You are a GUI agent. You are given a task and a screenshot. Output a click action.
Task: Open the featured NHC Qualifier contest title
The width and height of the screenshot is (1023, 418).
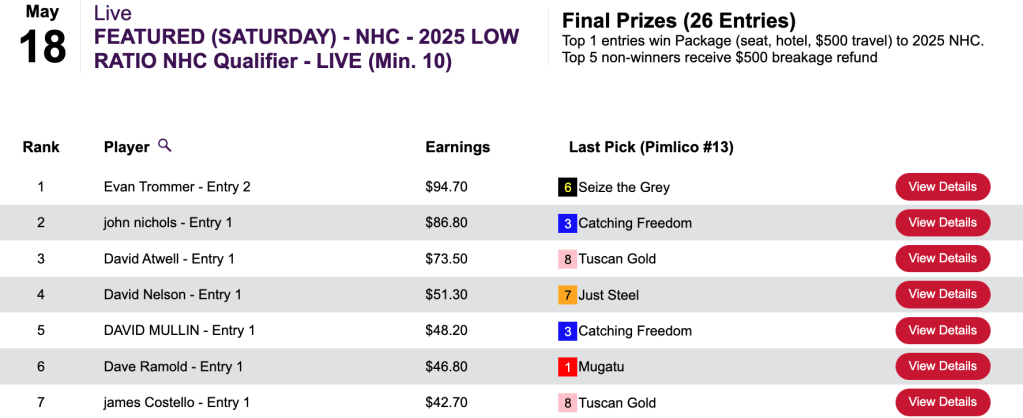click(306, 49)
